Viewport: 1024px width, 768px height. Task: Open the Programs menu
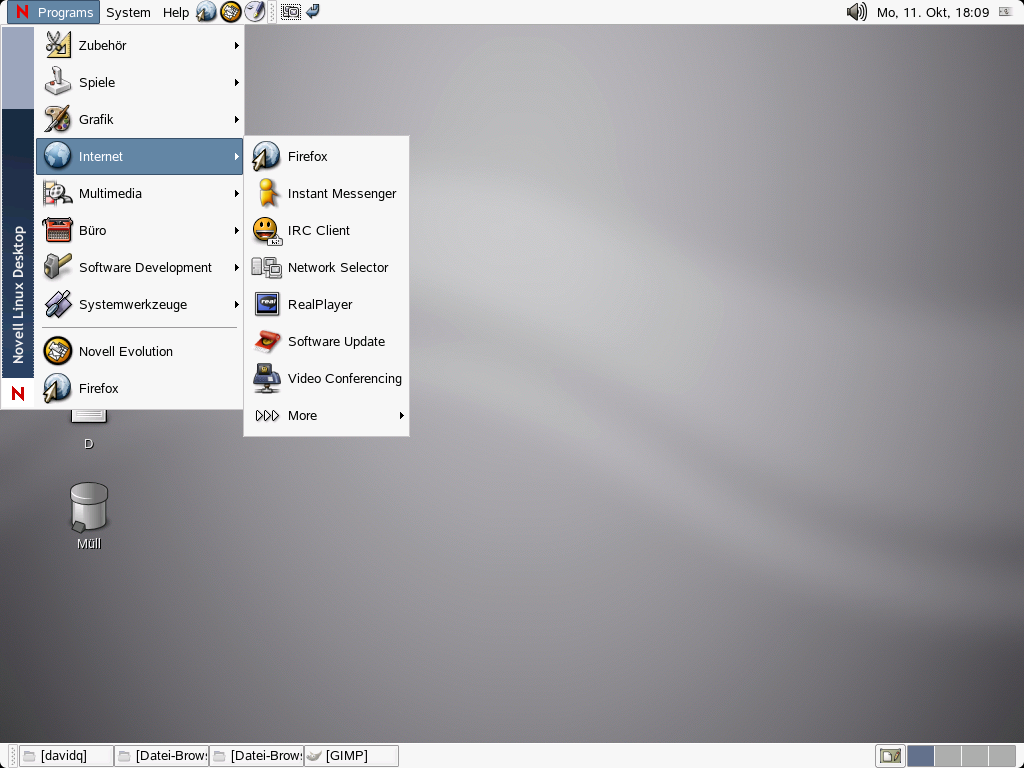(x=54, y=12)
